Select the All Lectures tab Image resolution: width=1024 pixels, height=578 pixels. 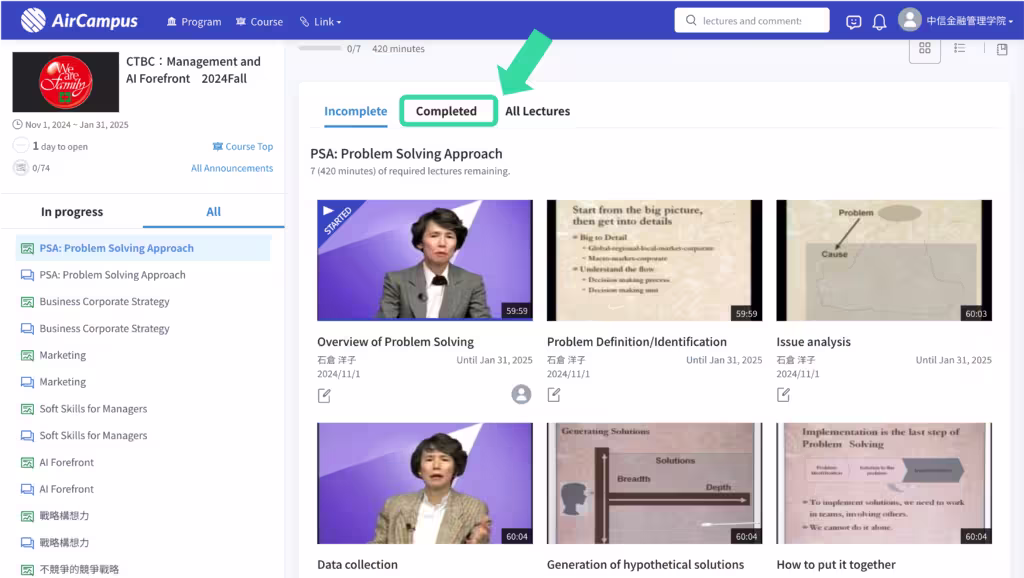pos(537,111)
